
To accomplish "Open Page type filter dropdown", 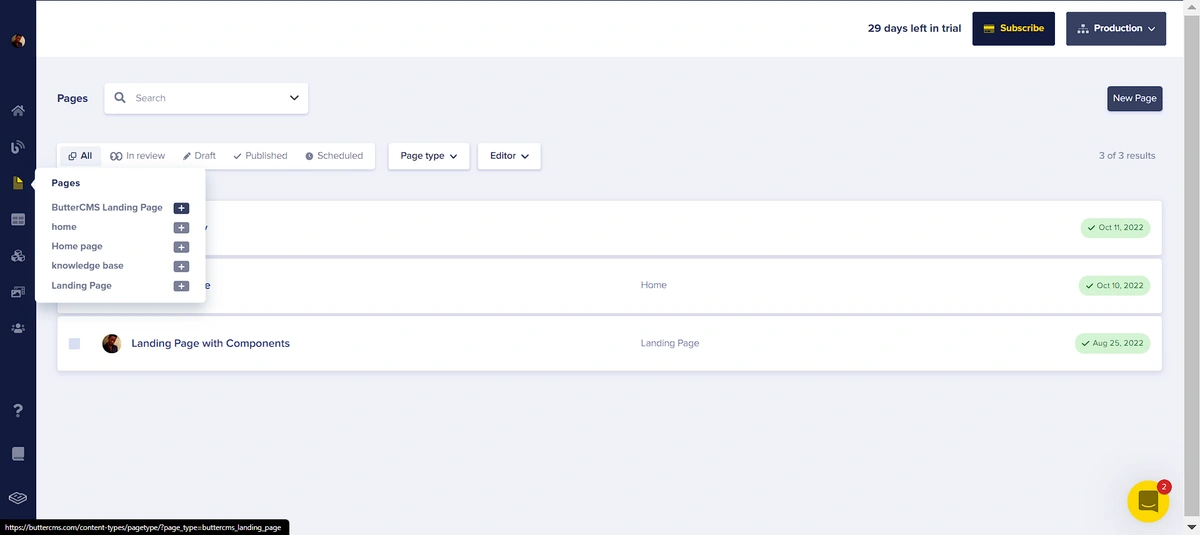I will tap(429, 156).
